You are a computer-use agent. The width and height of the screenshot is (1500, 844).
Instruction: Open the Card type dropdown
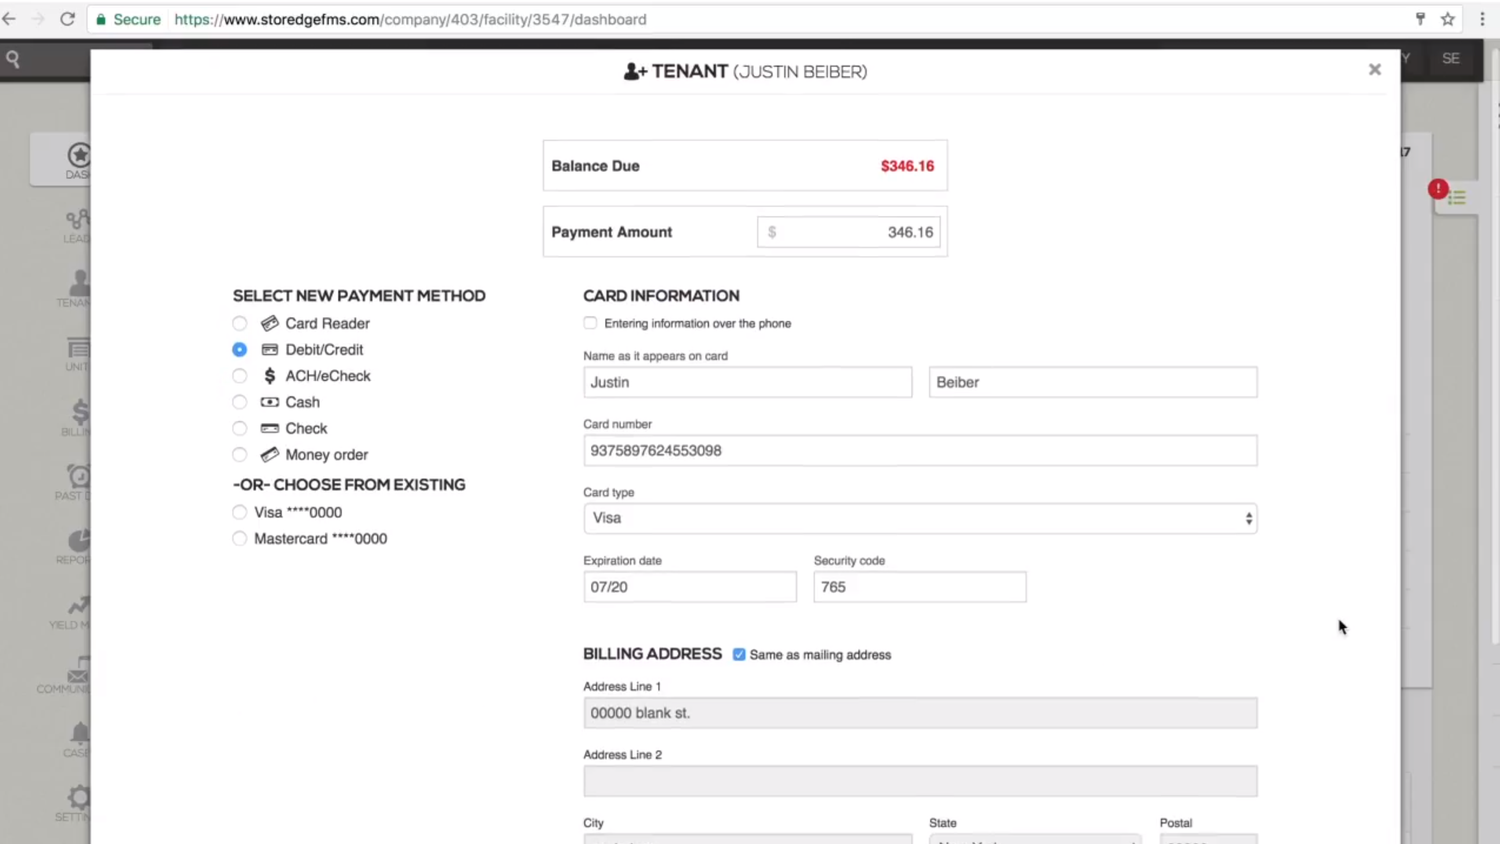[919, 518]
